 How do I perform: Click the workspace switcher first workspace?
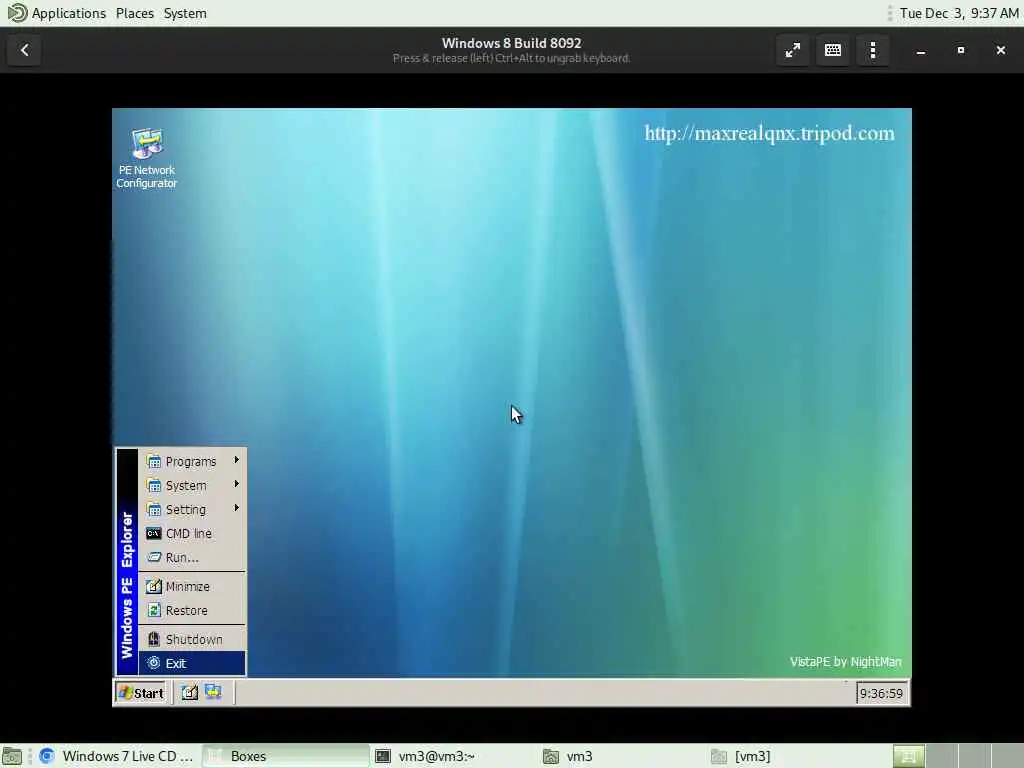tap(908, 756)
